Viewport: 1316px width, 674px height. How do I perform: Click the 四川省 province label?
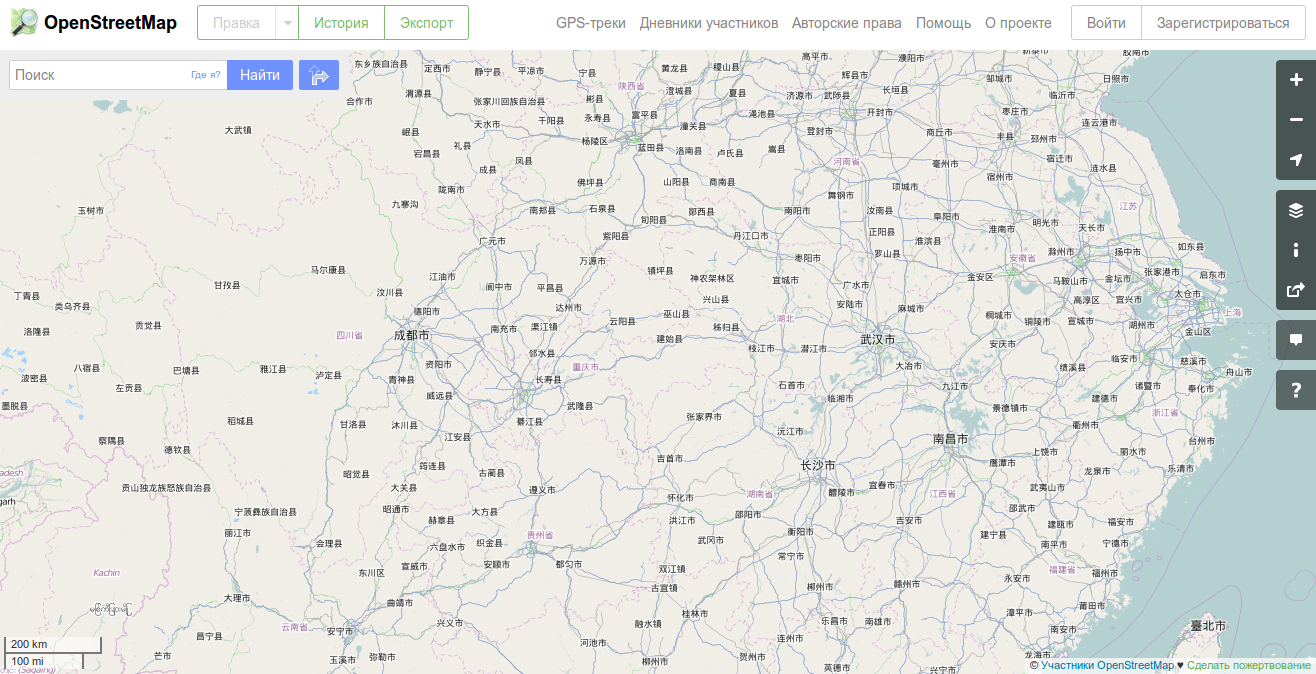pyautogui.click(x=349, y=336)
